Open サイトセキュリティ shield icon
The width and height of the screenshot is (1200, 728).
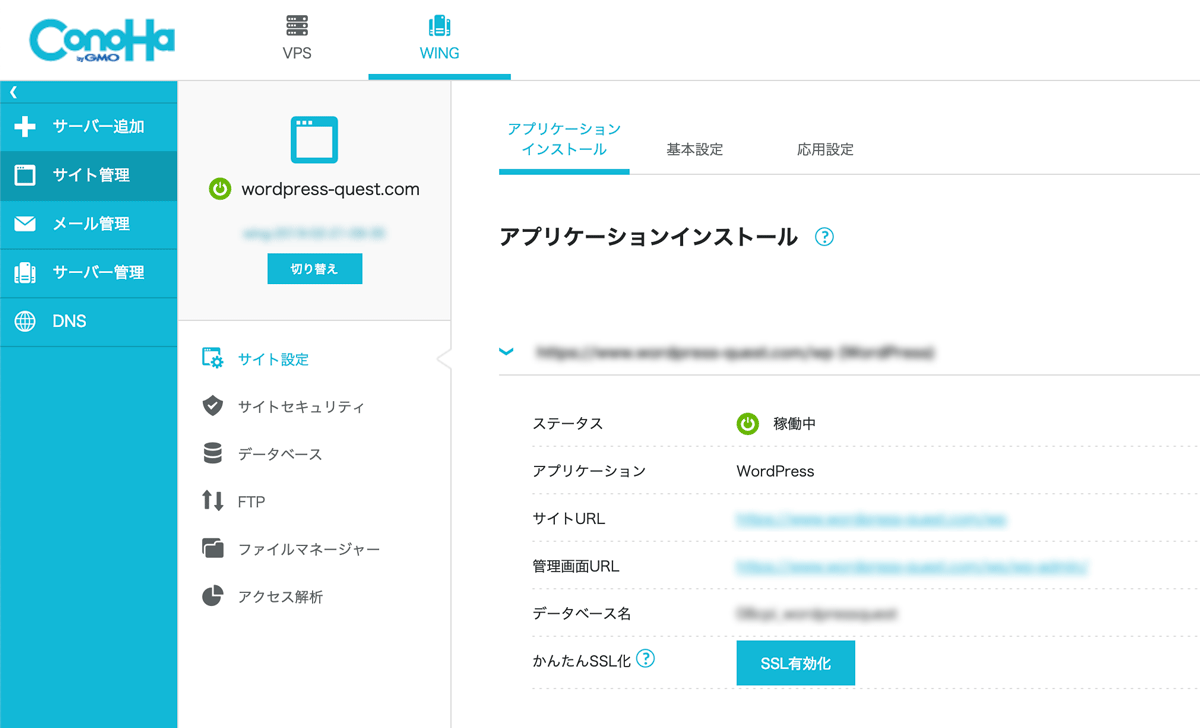(212, 406)
